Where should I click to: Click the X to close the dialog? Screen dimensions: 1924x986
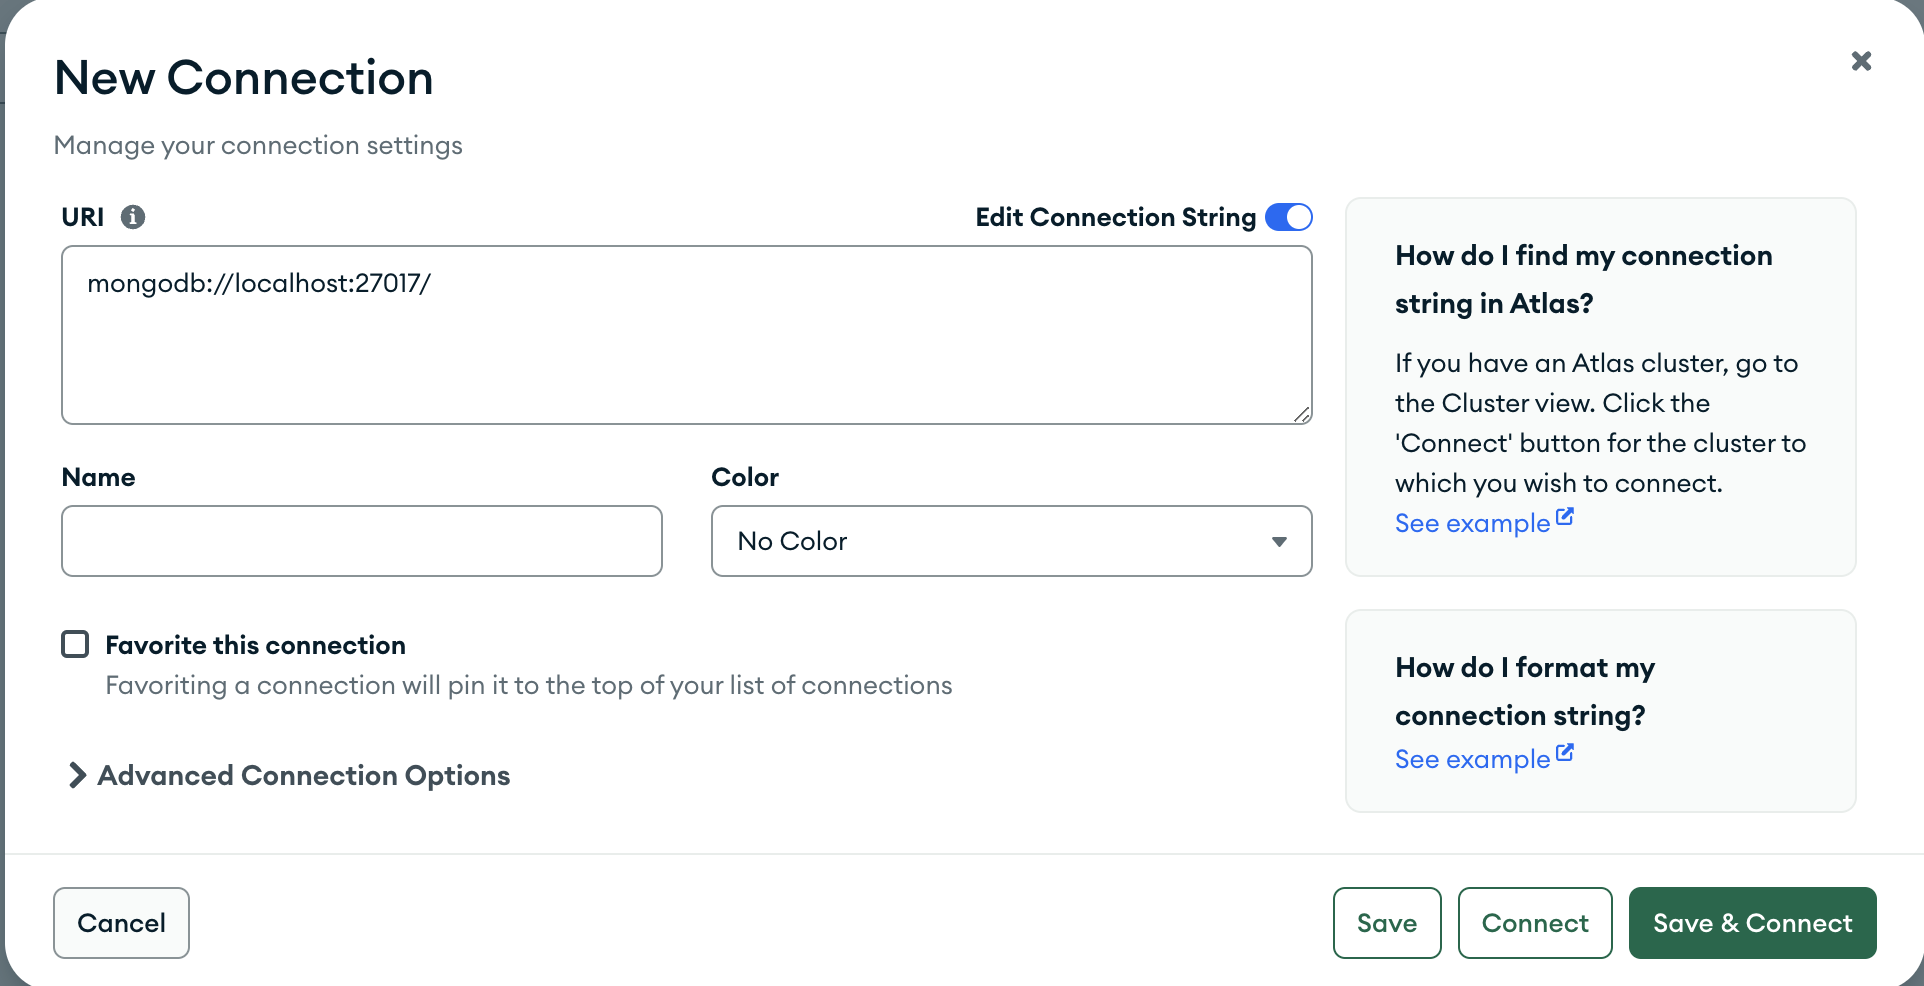coord(1861,60)
